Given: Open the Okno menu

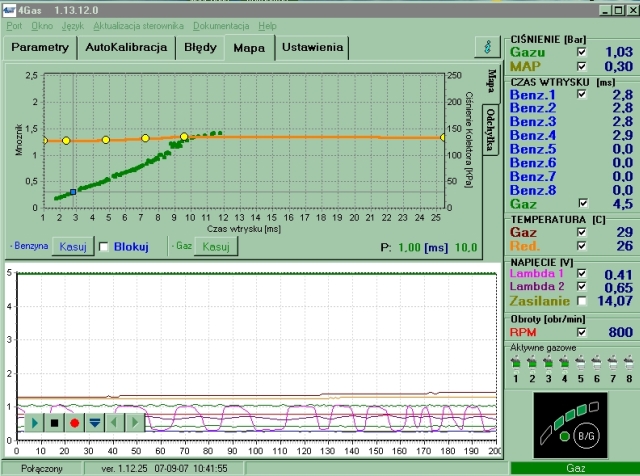Looking at the screenshot, I should pos(42,26).
